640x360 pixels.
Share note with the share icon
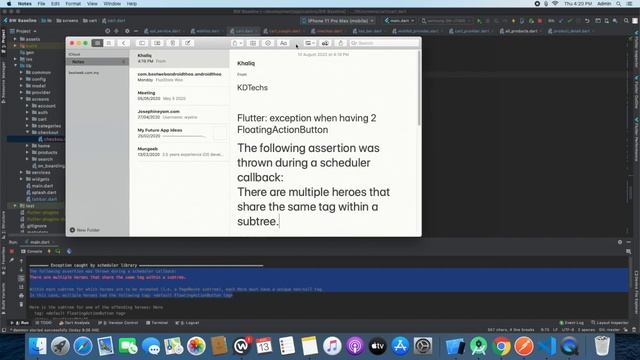tap(340, 43)
